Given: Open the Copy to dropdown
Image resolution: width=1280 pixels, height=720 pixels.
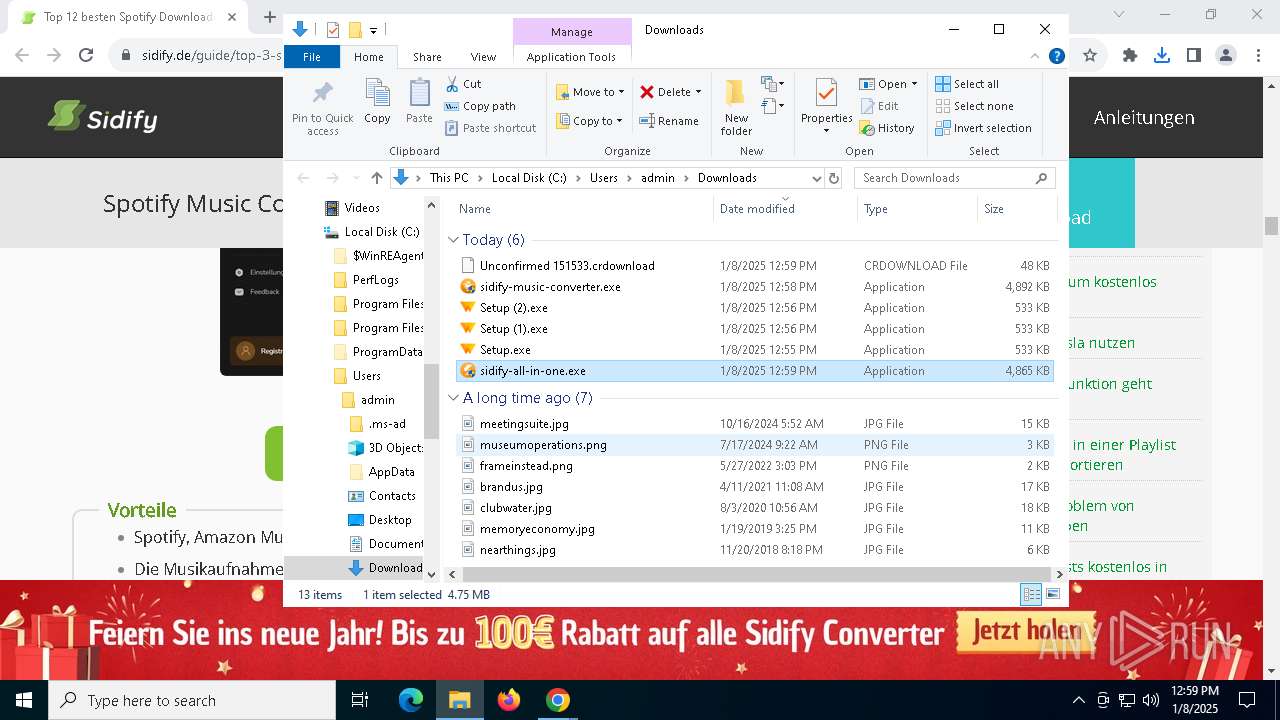Looking at the screenshot, I should tap(590, 121).
